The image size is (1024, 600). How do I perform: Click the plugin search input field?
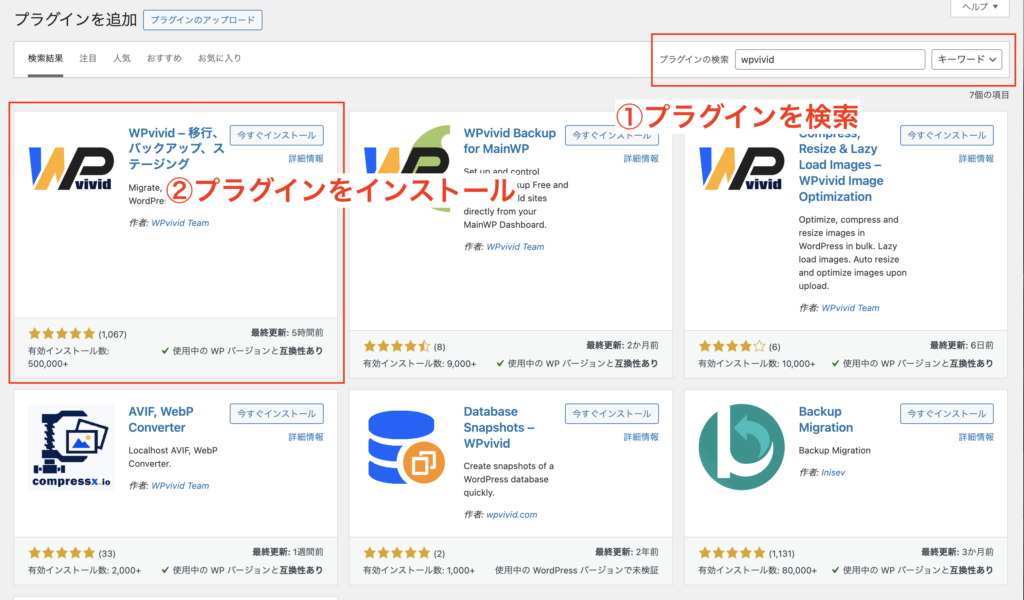click(x=829, y=59)
